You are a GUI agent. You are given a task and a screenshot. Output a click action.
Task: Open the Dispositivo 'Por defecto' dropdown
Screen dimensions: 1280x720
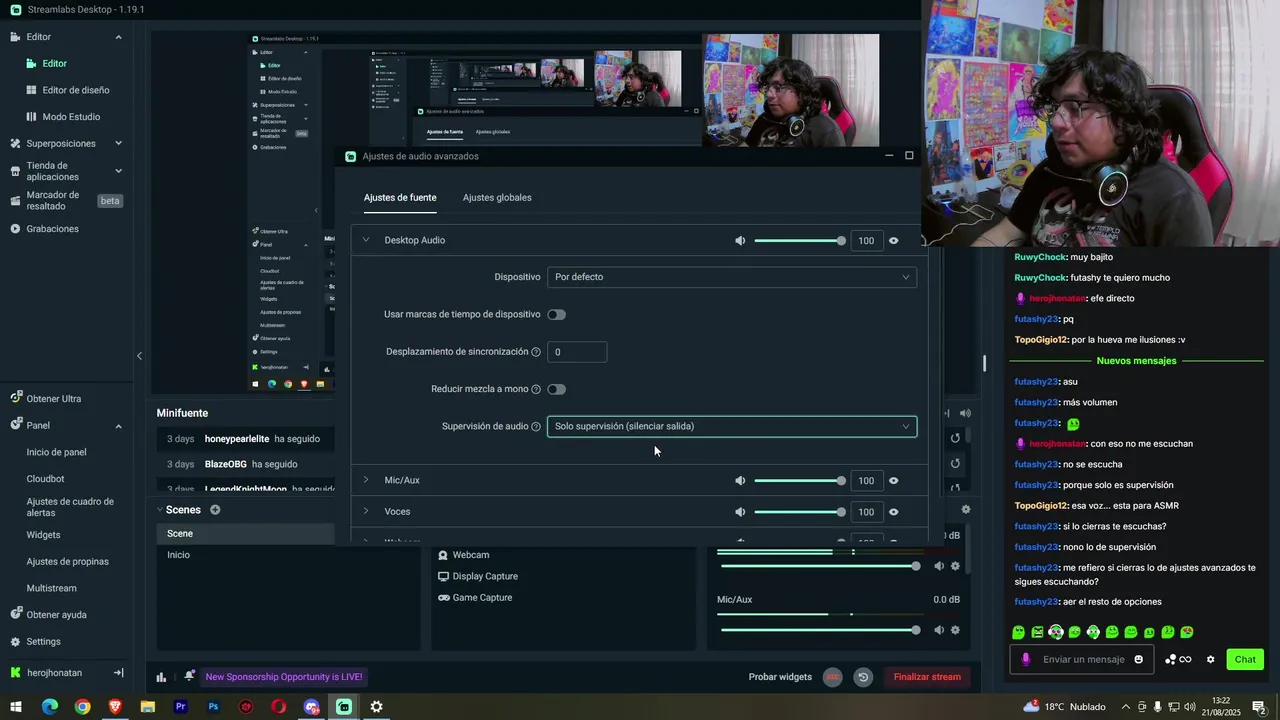[x=732, y=277]
